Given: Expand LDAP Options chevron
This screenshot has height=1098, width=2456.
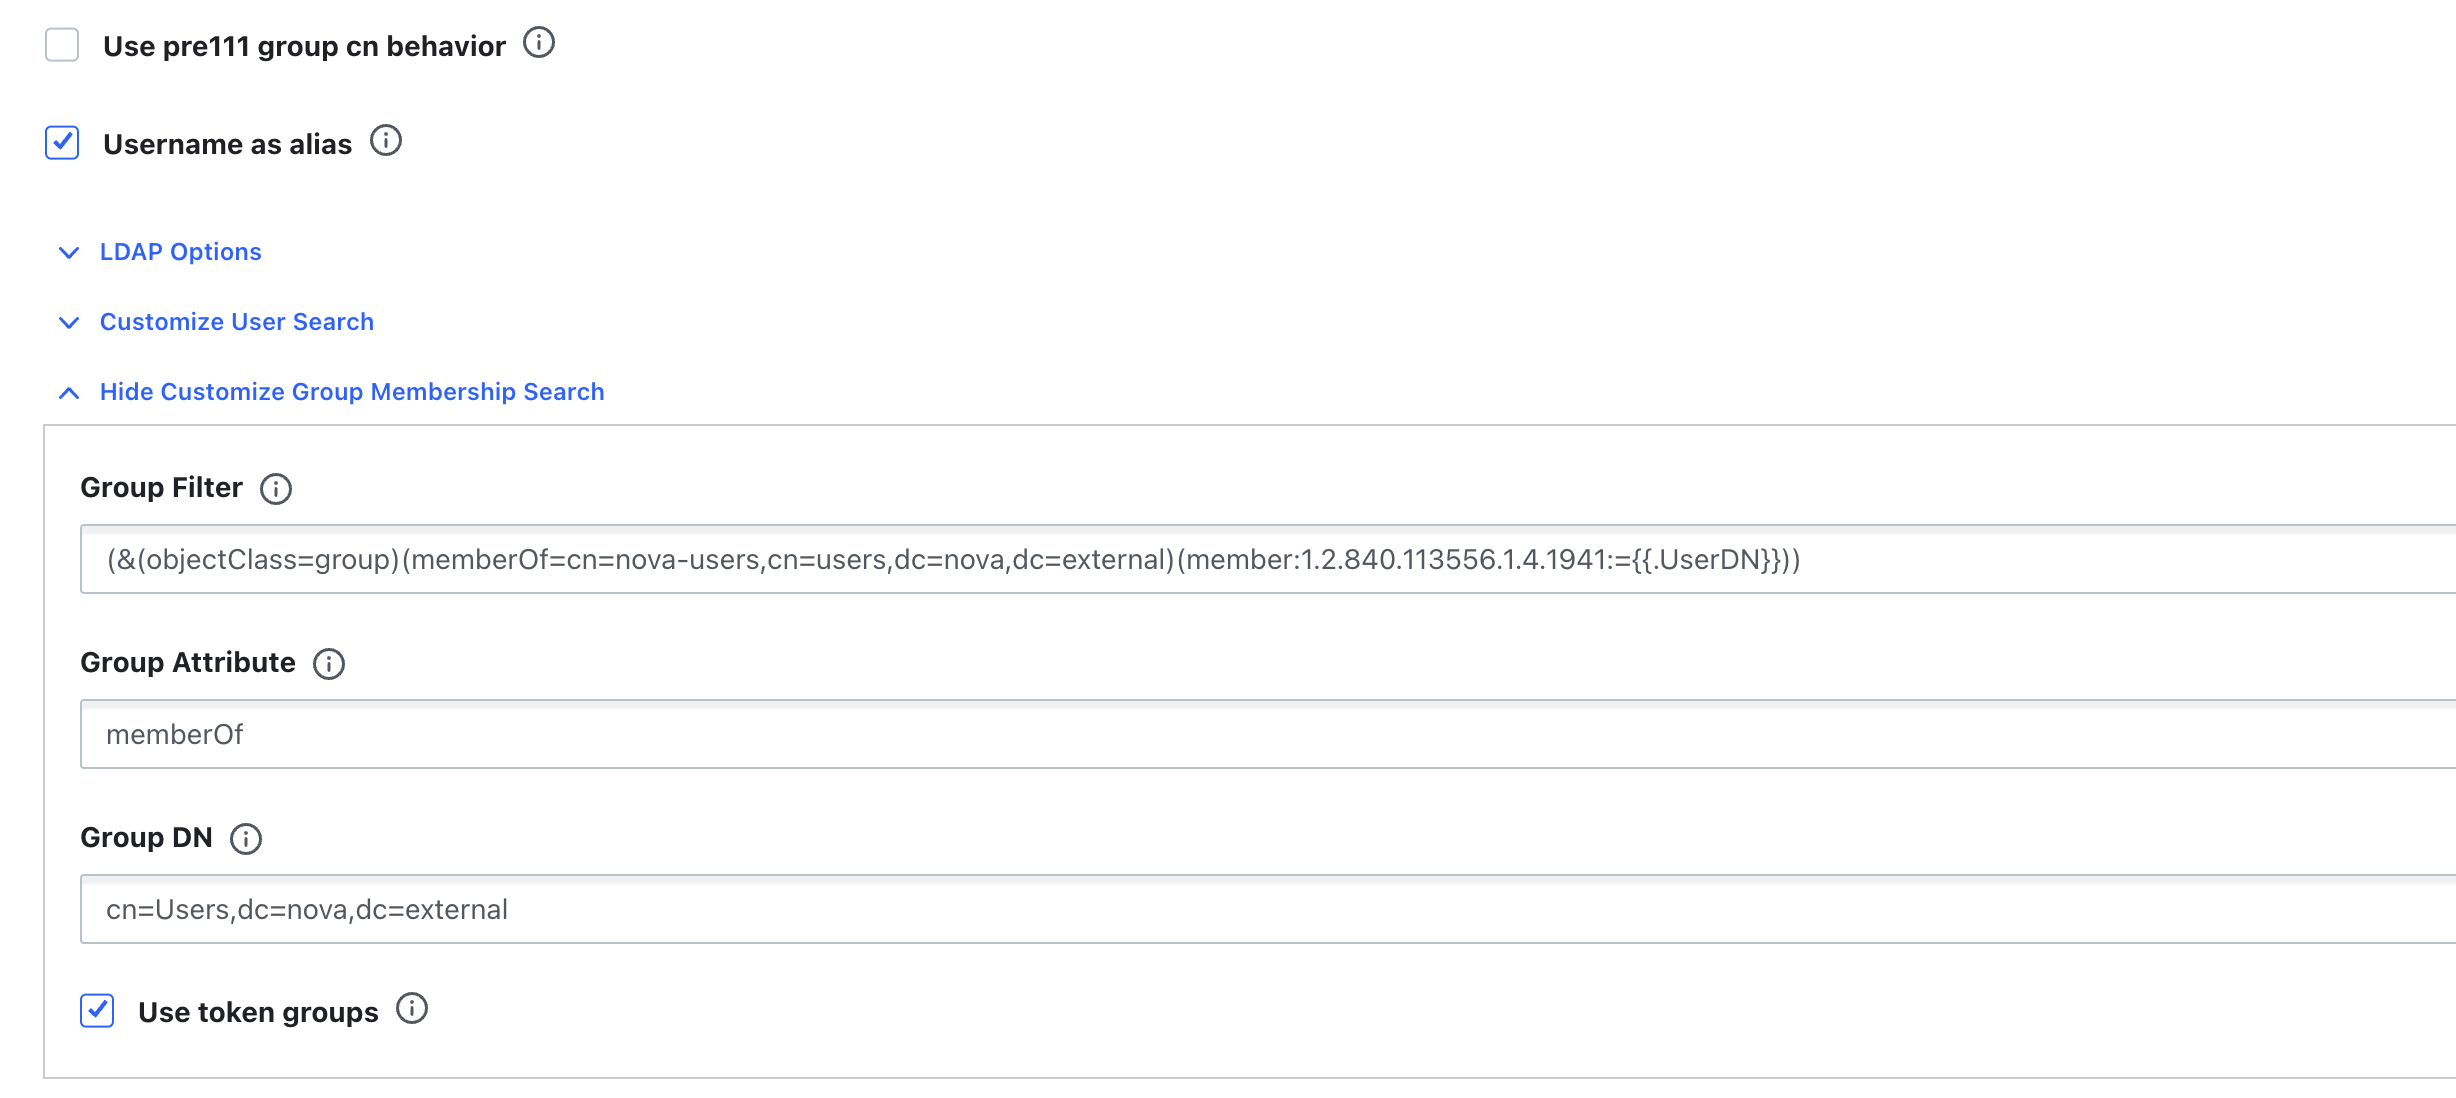Looking at the screenshot, I should [69, 253].
